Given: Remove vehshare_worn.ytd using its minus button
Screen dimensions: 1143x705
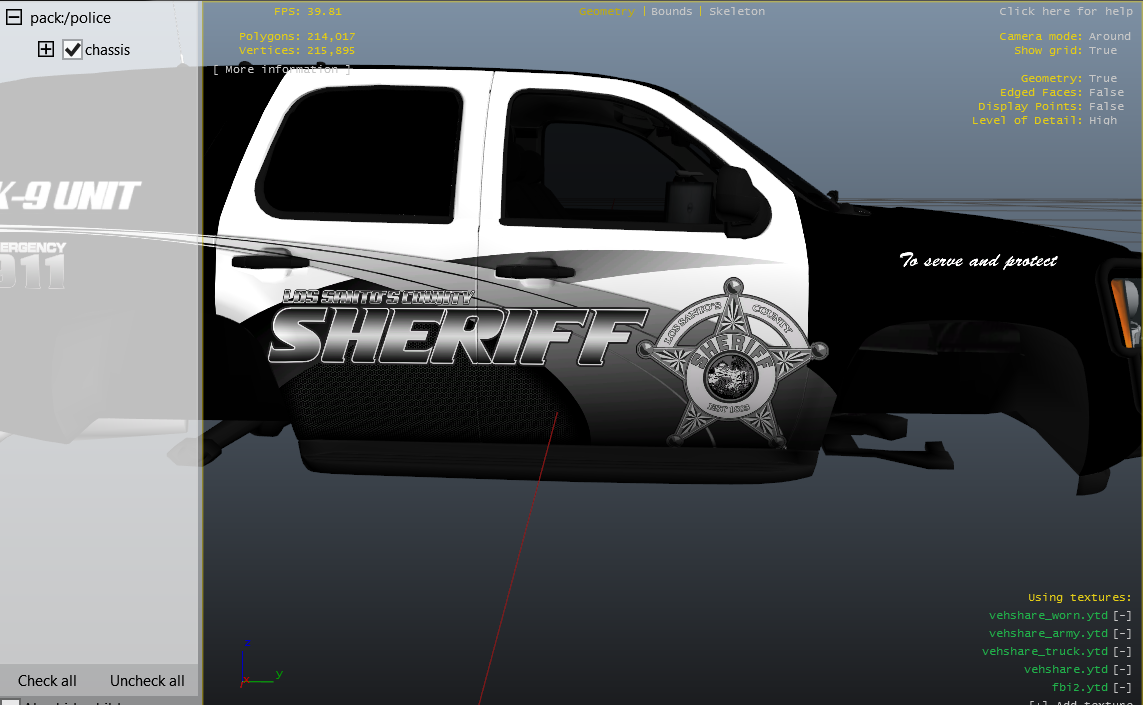Looking at the screenshot, I should 1122,616.
